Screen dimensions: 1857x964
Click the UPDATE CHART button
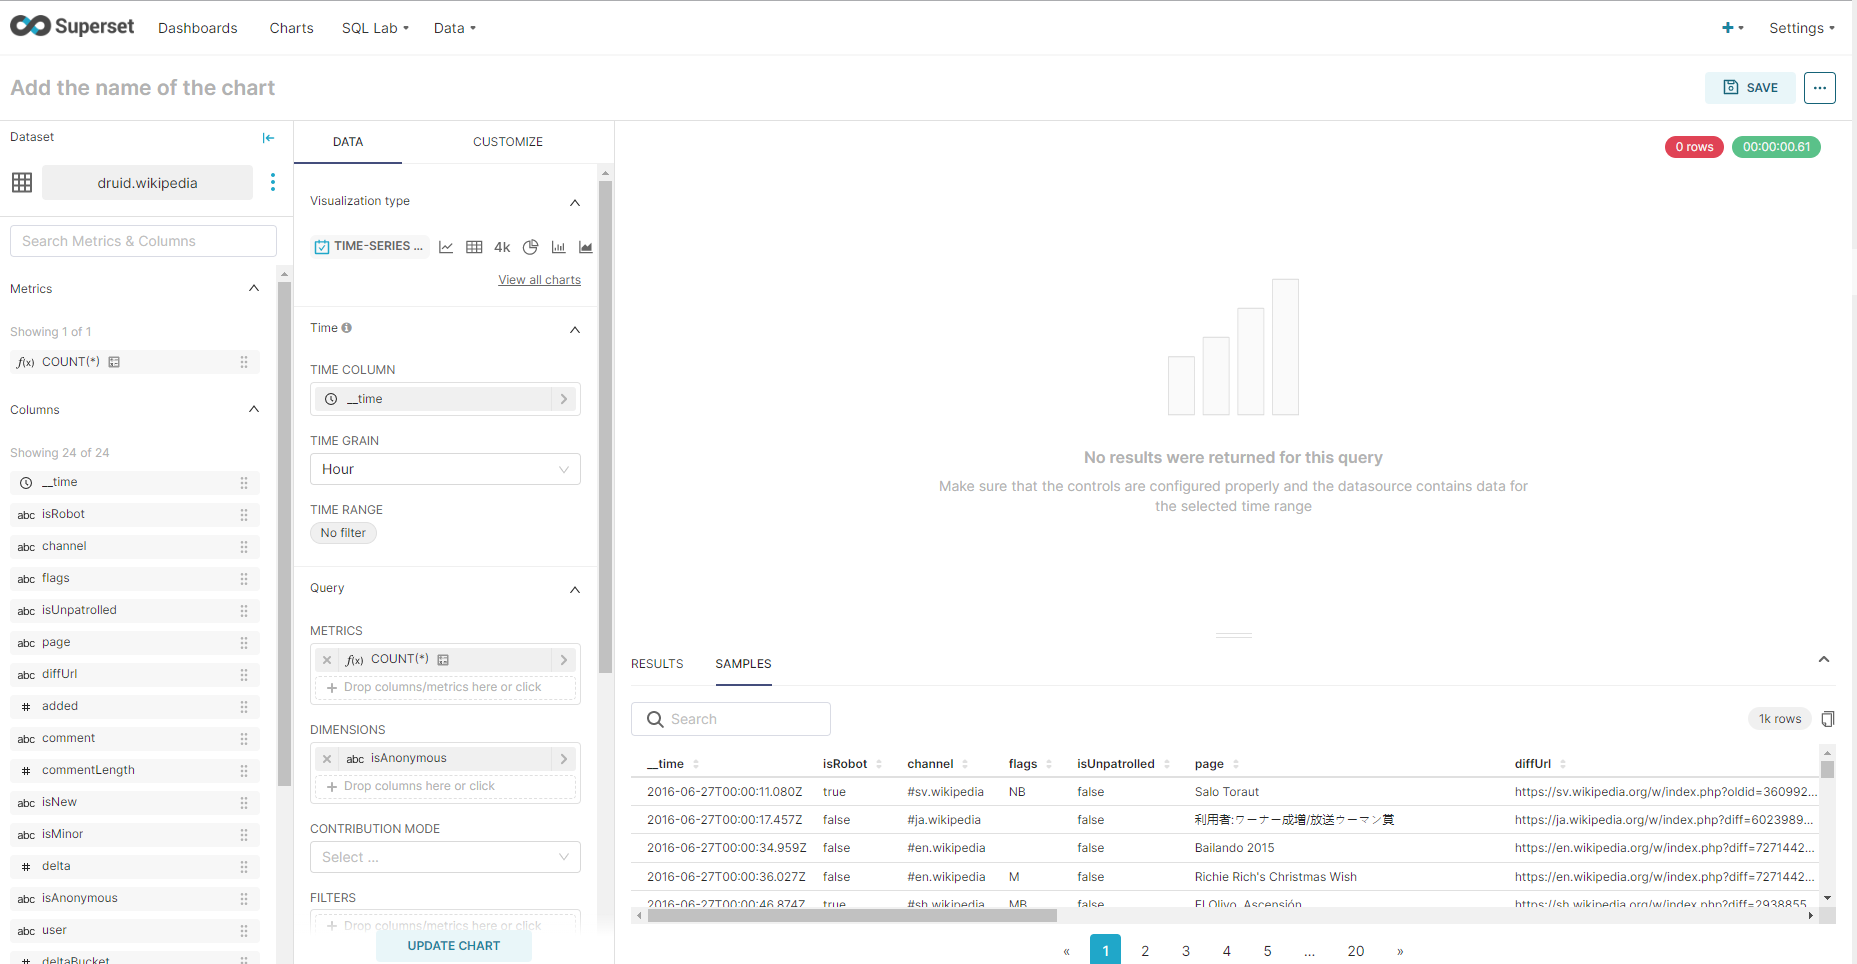coord(454,946)
